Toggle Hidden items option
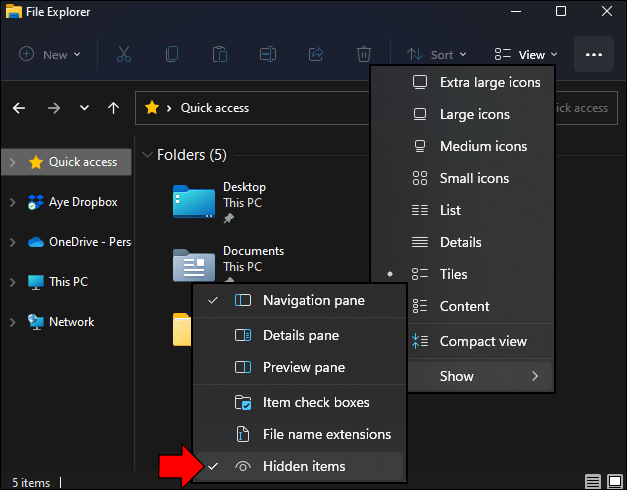The height and width of the screenshot is (490, 627). tap(303, 466)
